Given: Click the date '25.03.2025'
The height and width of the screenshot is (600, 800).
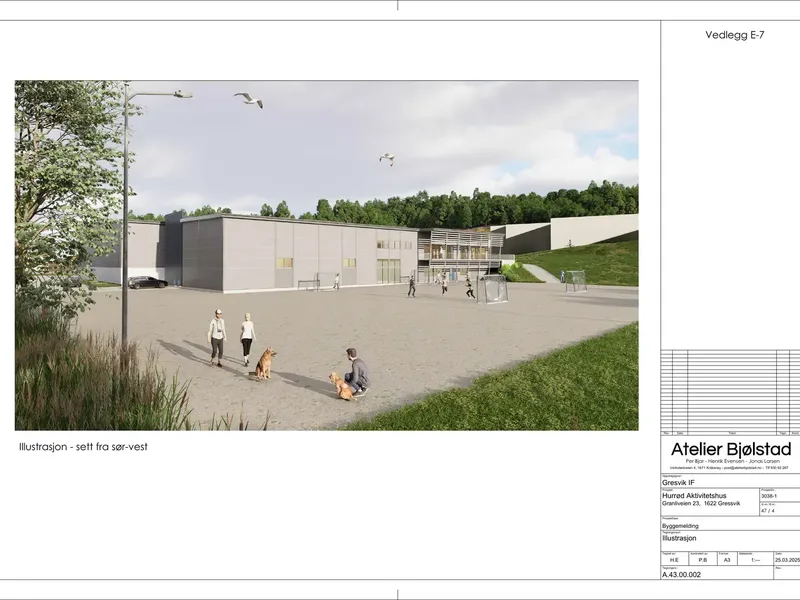Looking at the screenshot, I should click(x=787, y=560).
